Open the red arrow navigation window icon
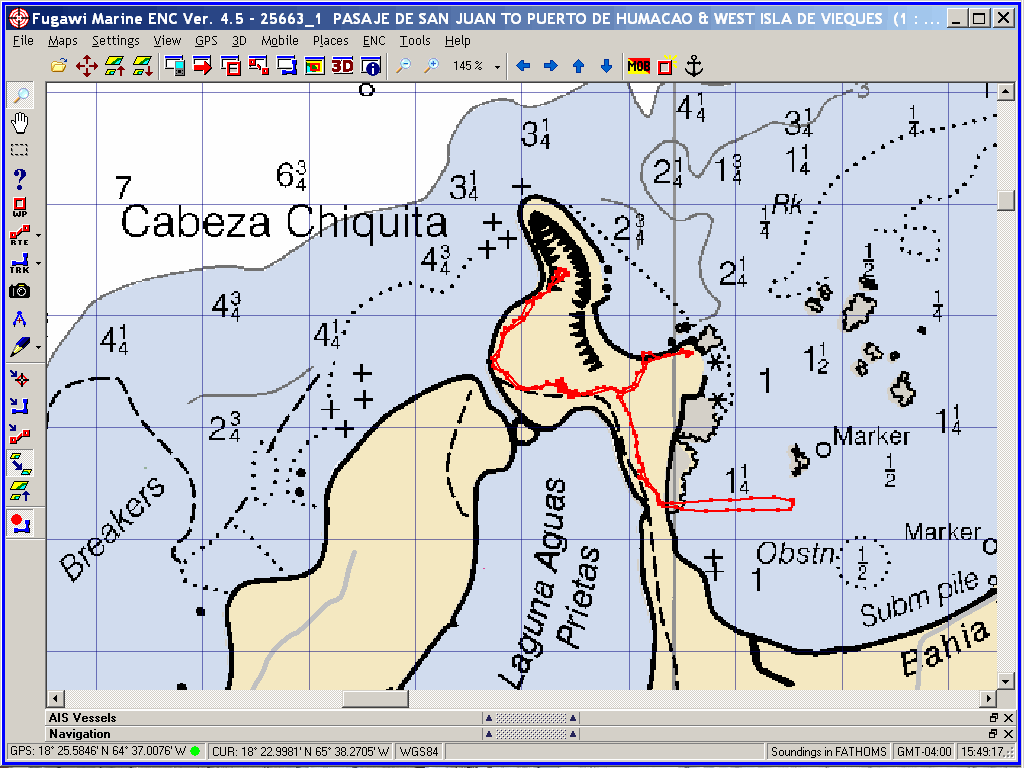 (x=202, y=66)
